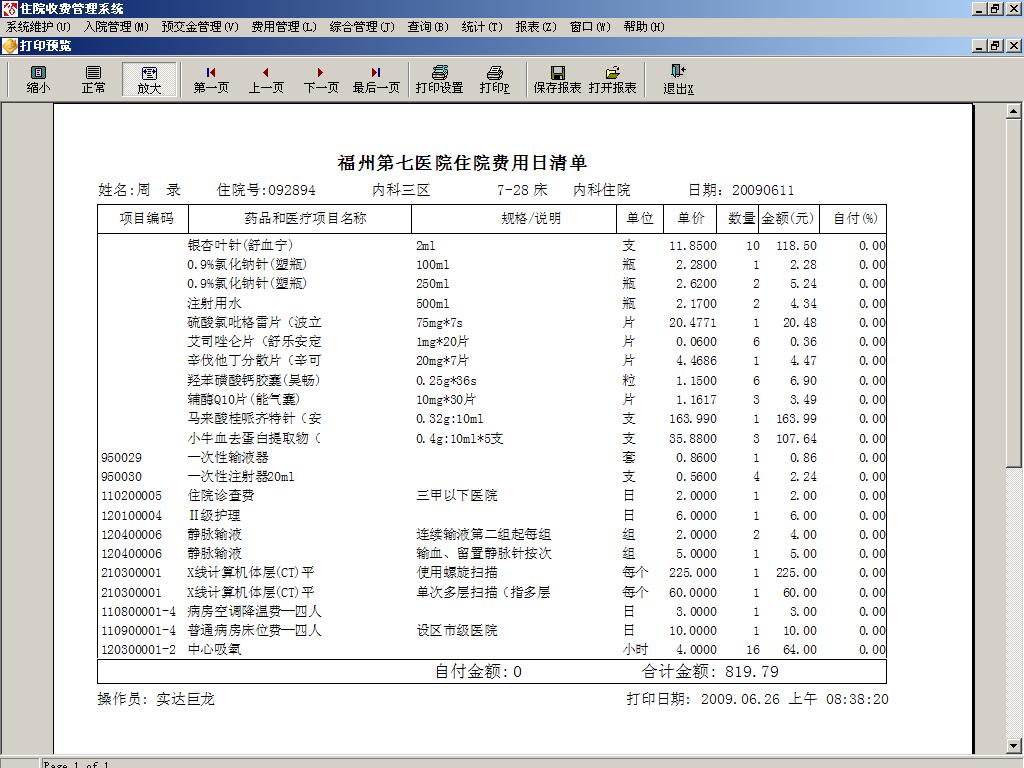Open the 费用管理(L) menu
Image resolution: width=1024 pixels, height=768 pixels.
click(284, 27)
